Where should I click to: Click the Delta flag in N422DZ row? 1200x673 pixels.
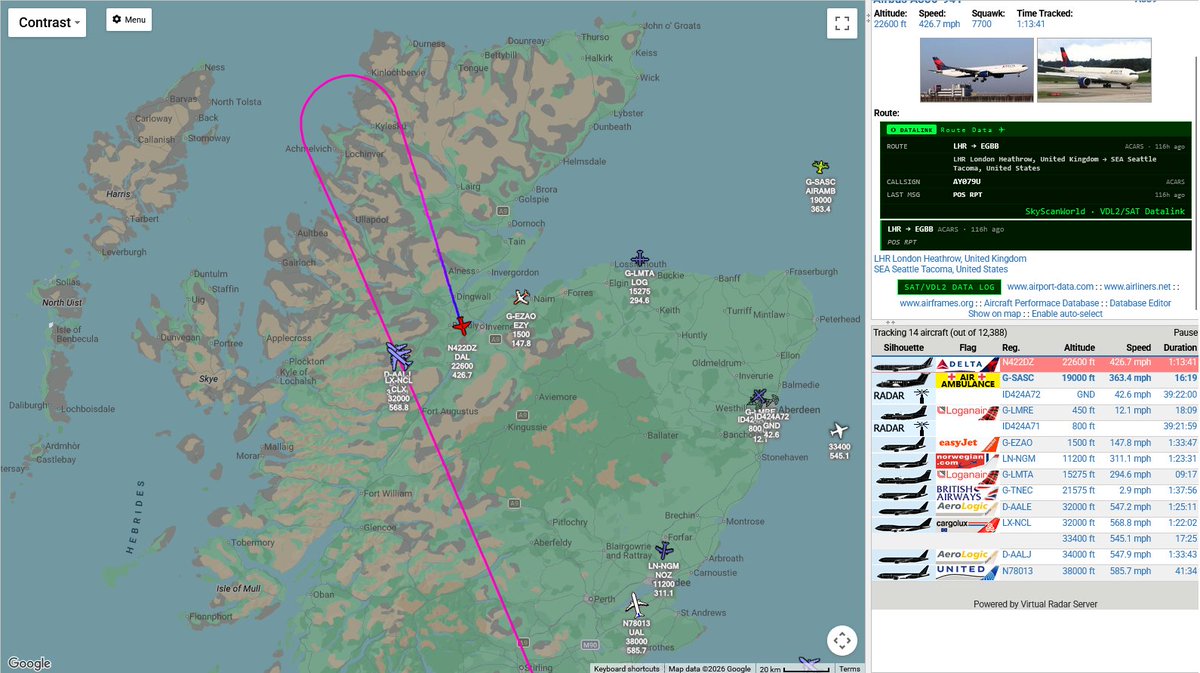[x=967, y=365]
